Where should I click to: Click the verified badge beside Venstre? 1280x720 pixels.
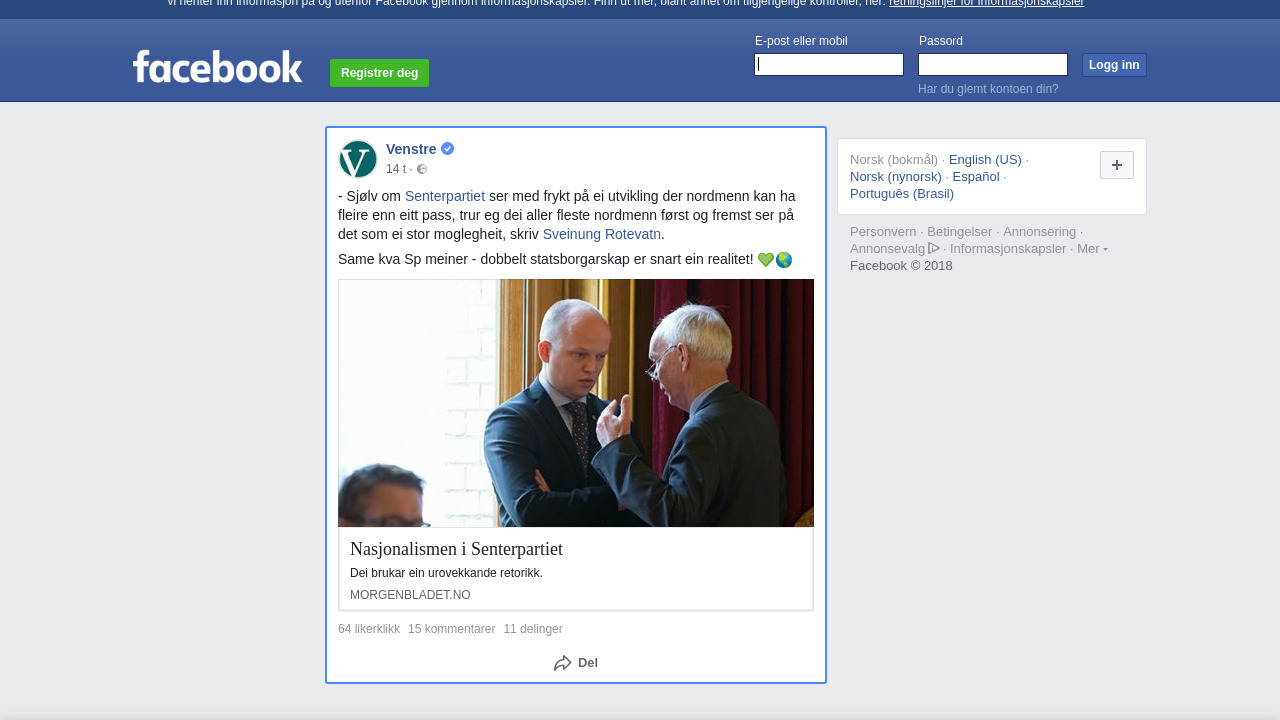tap(448, 149)
